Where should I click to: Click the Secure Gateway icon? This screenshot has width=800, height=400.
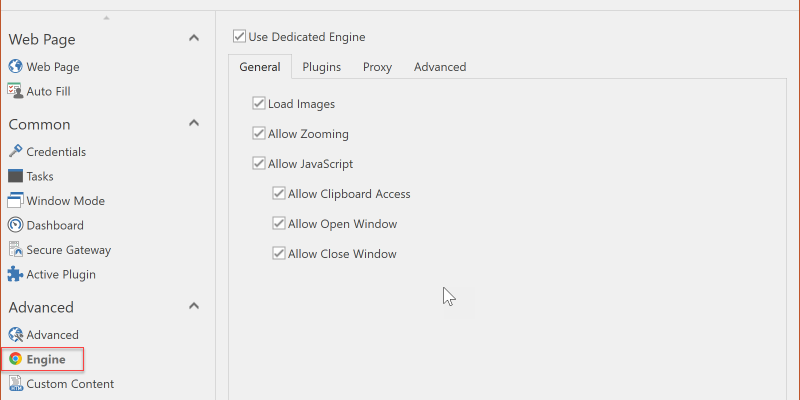[x=15, y=250]
